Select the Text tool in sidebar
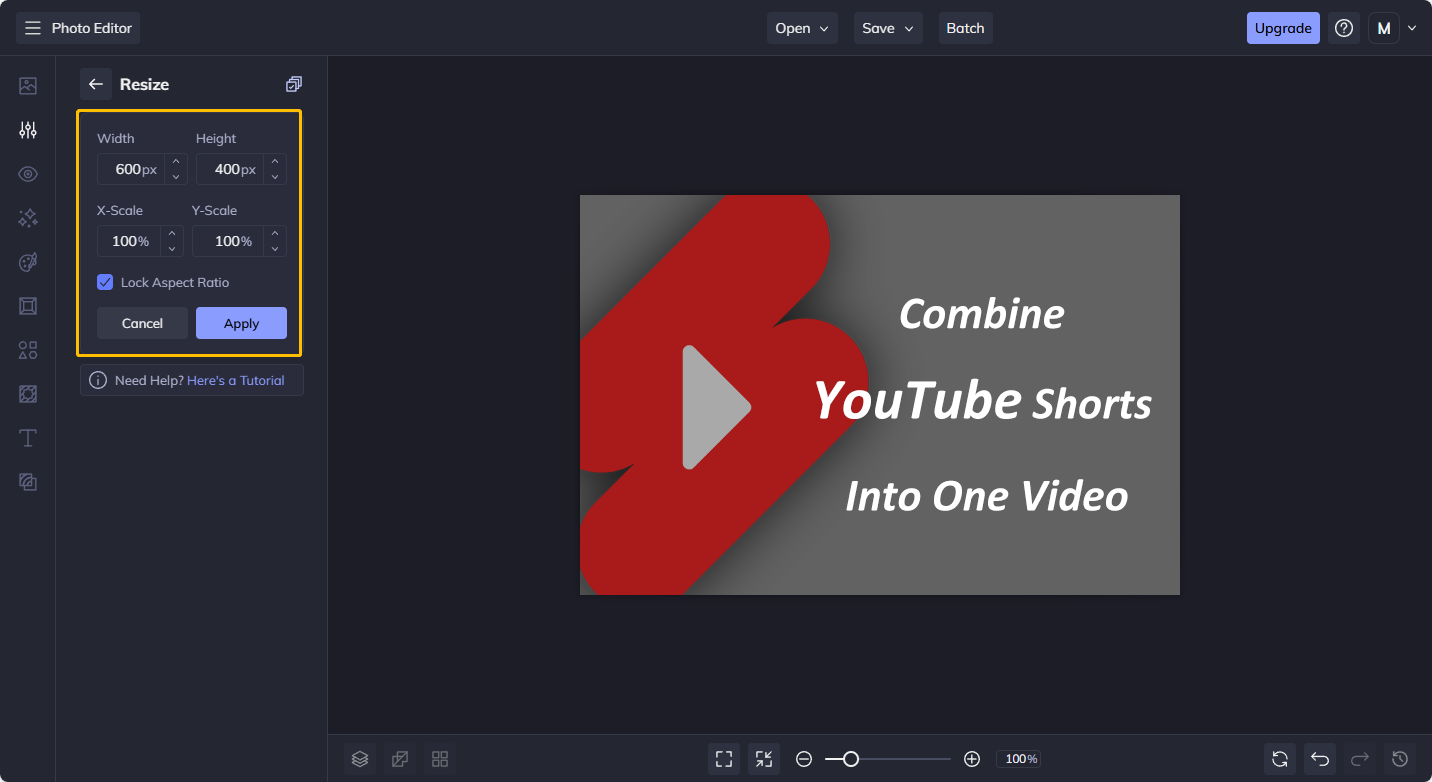Viewport: 1432px width, 782px height. pyautogui.click(x=28, y=438)
